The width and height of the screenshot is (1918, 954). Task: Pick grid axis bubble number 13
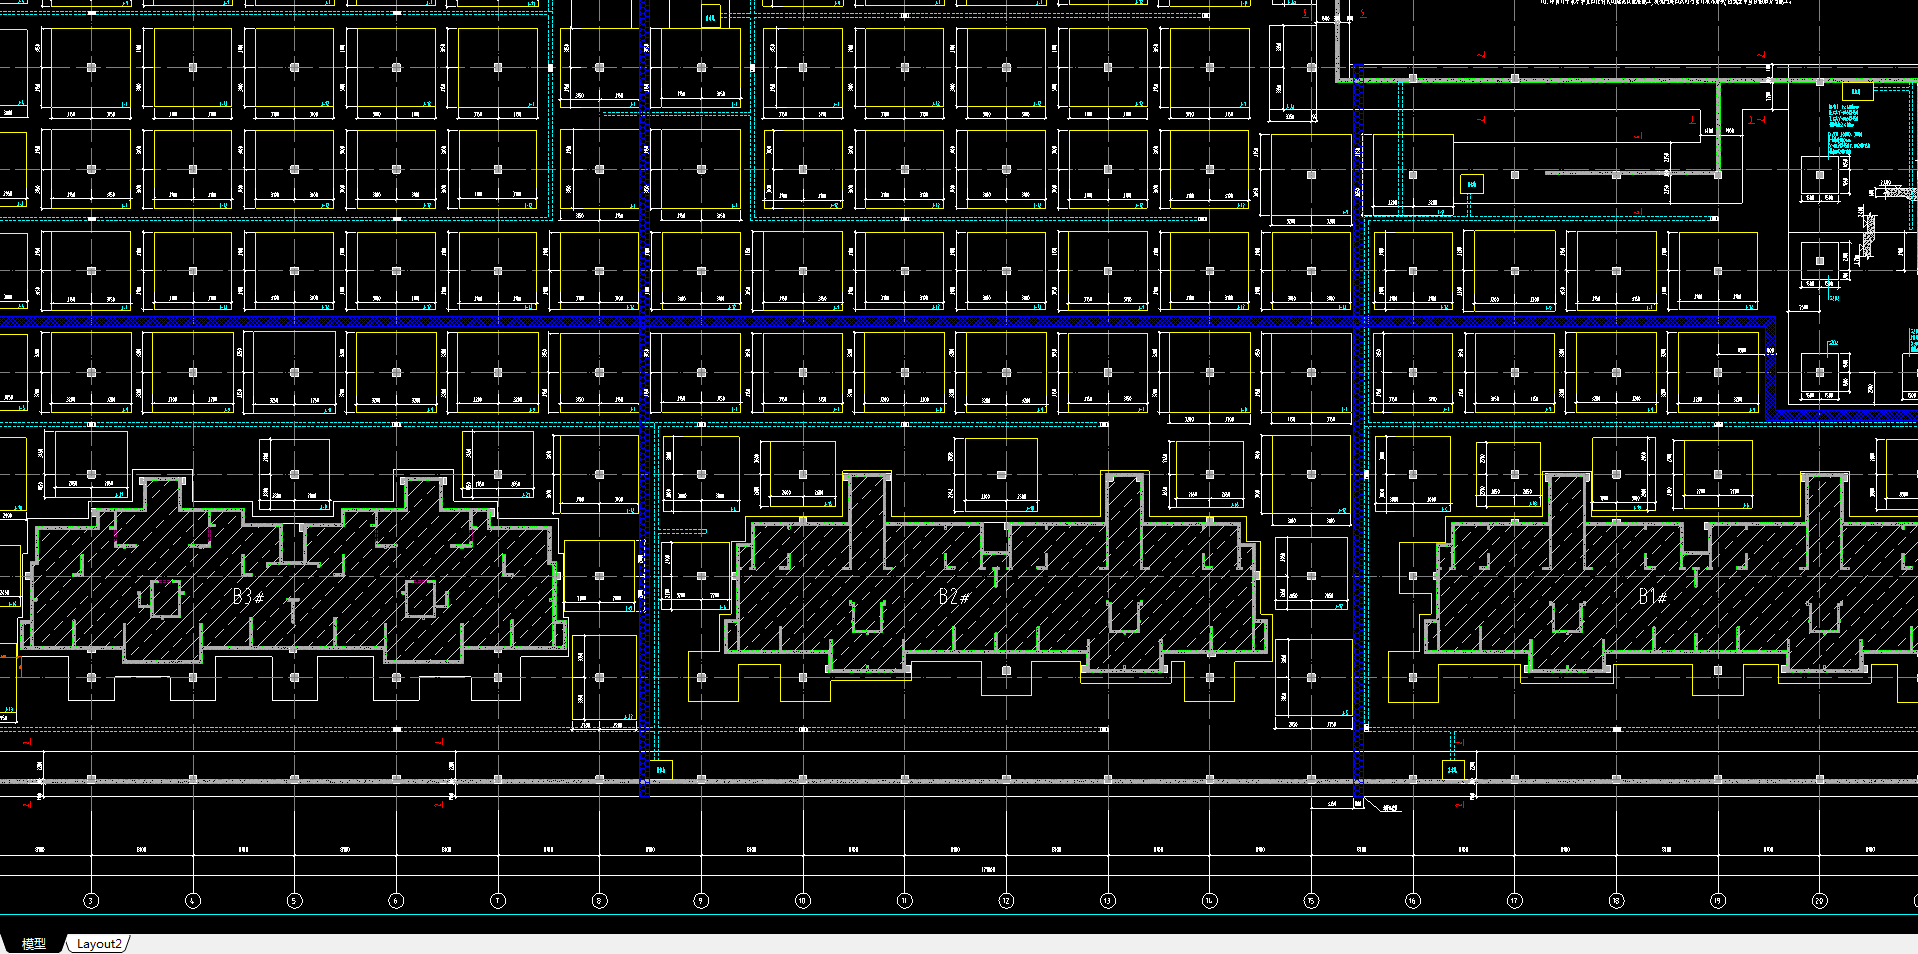click(1108, 901)
